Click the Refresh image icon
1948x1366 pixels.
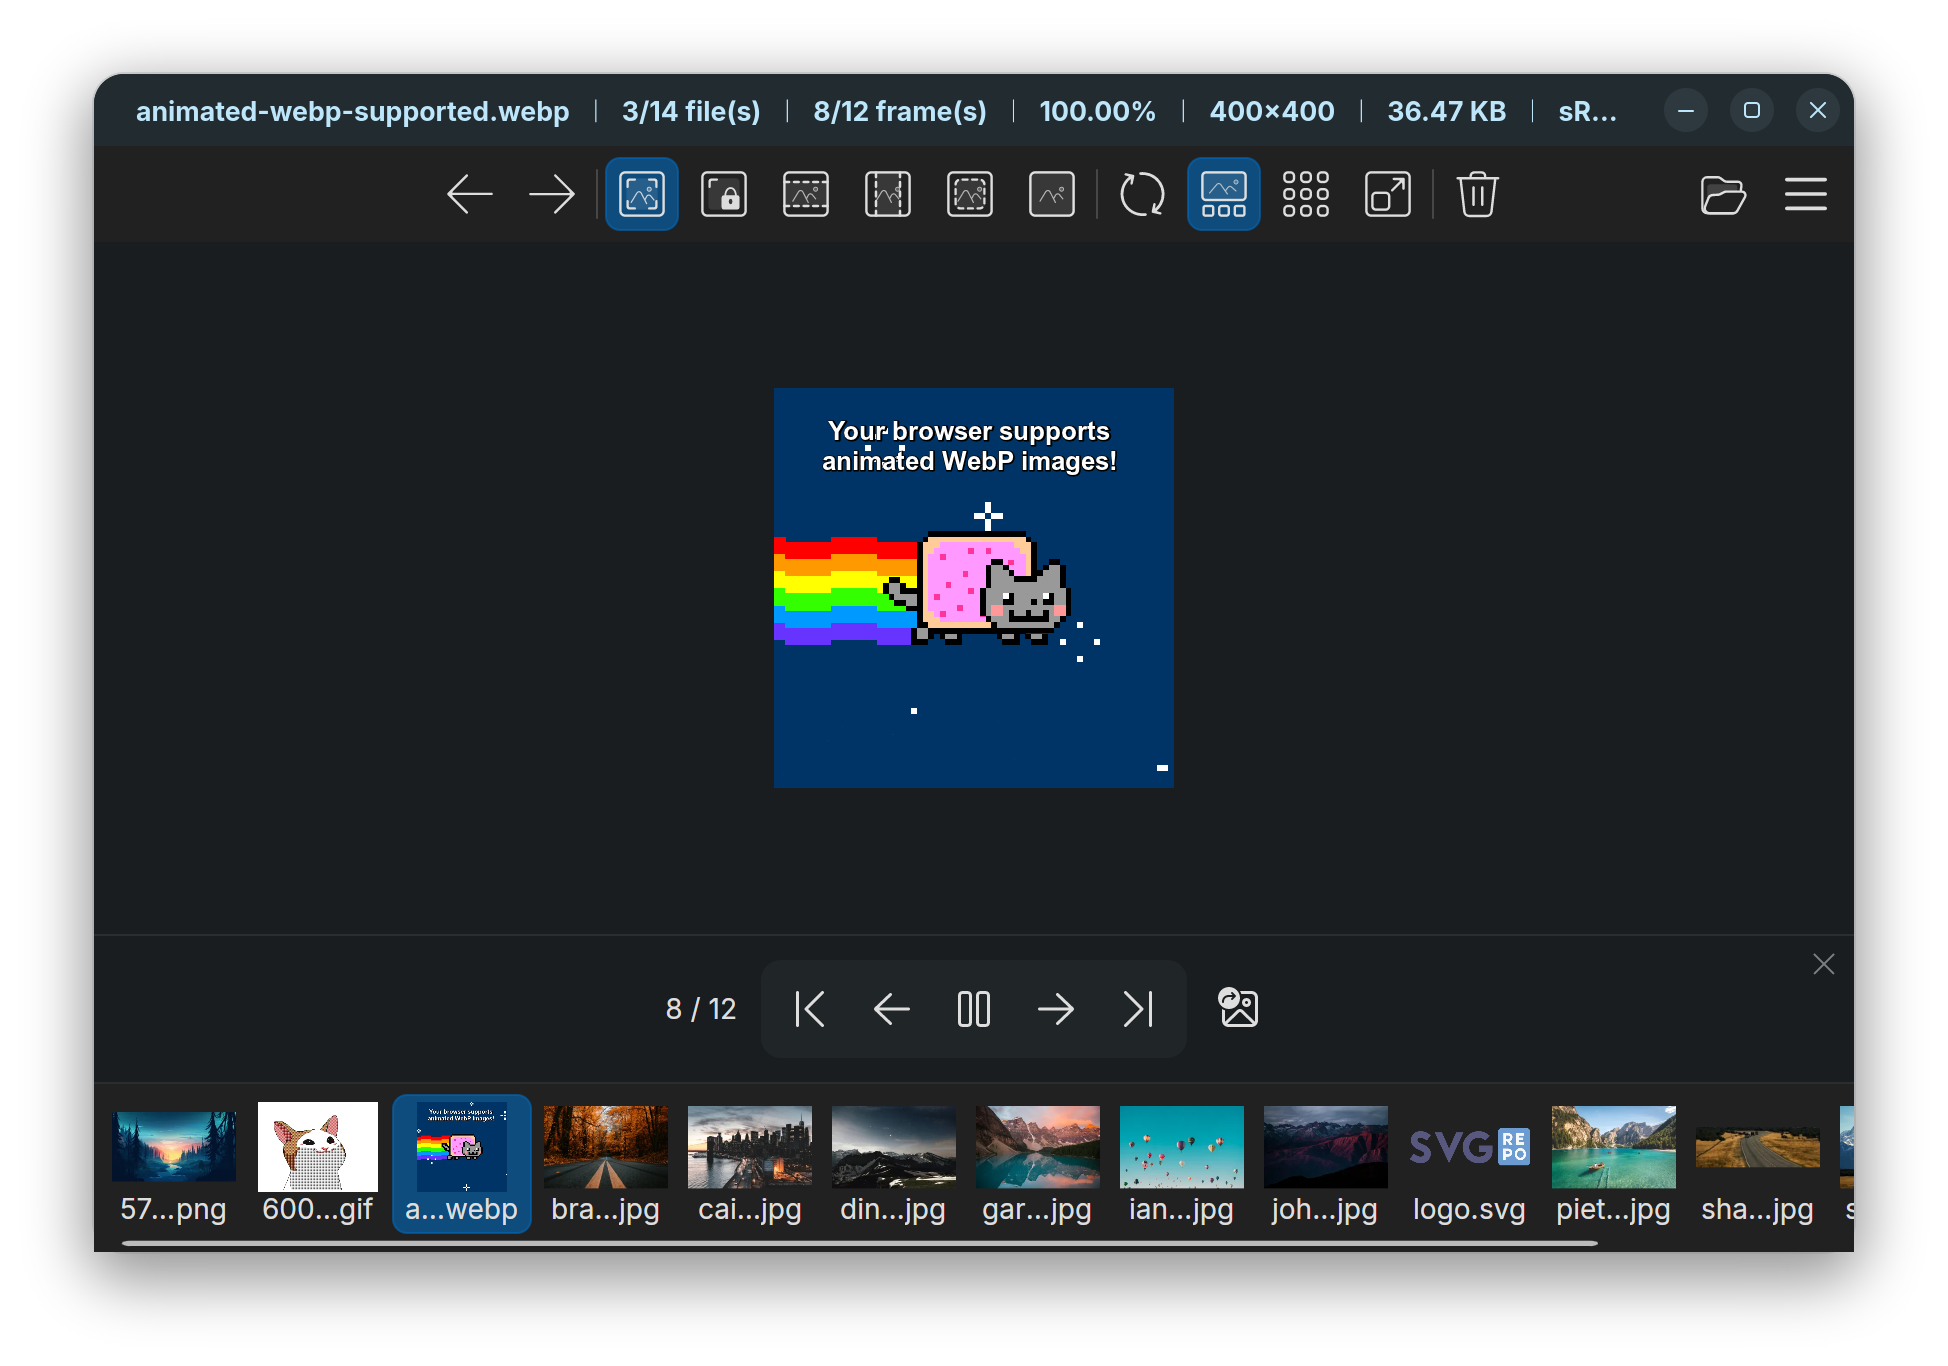click(1142, 194)
